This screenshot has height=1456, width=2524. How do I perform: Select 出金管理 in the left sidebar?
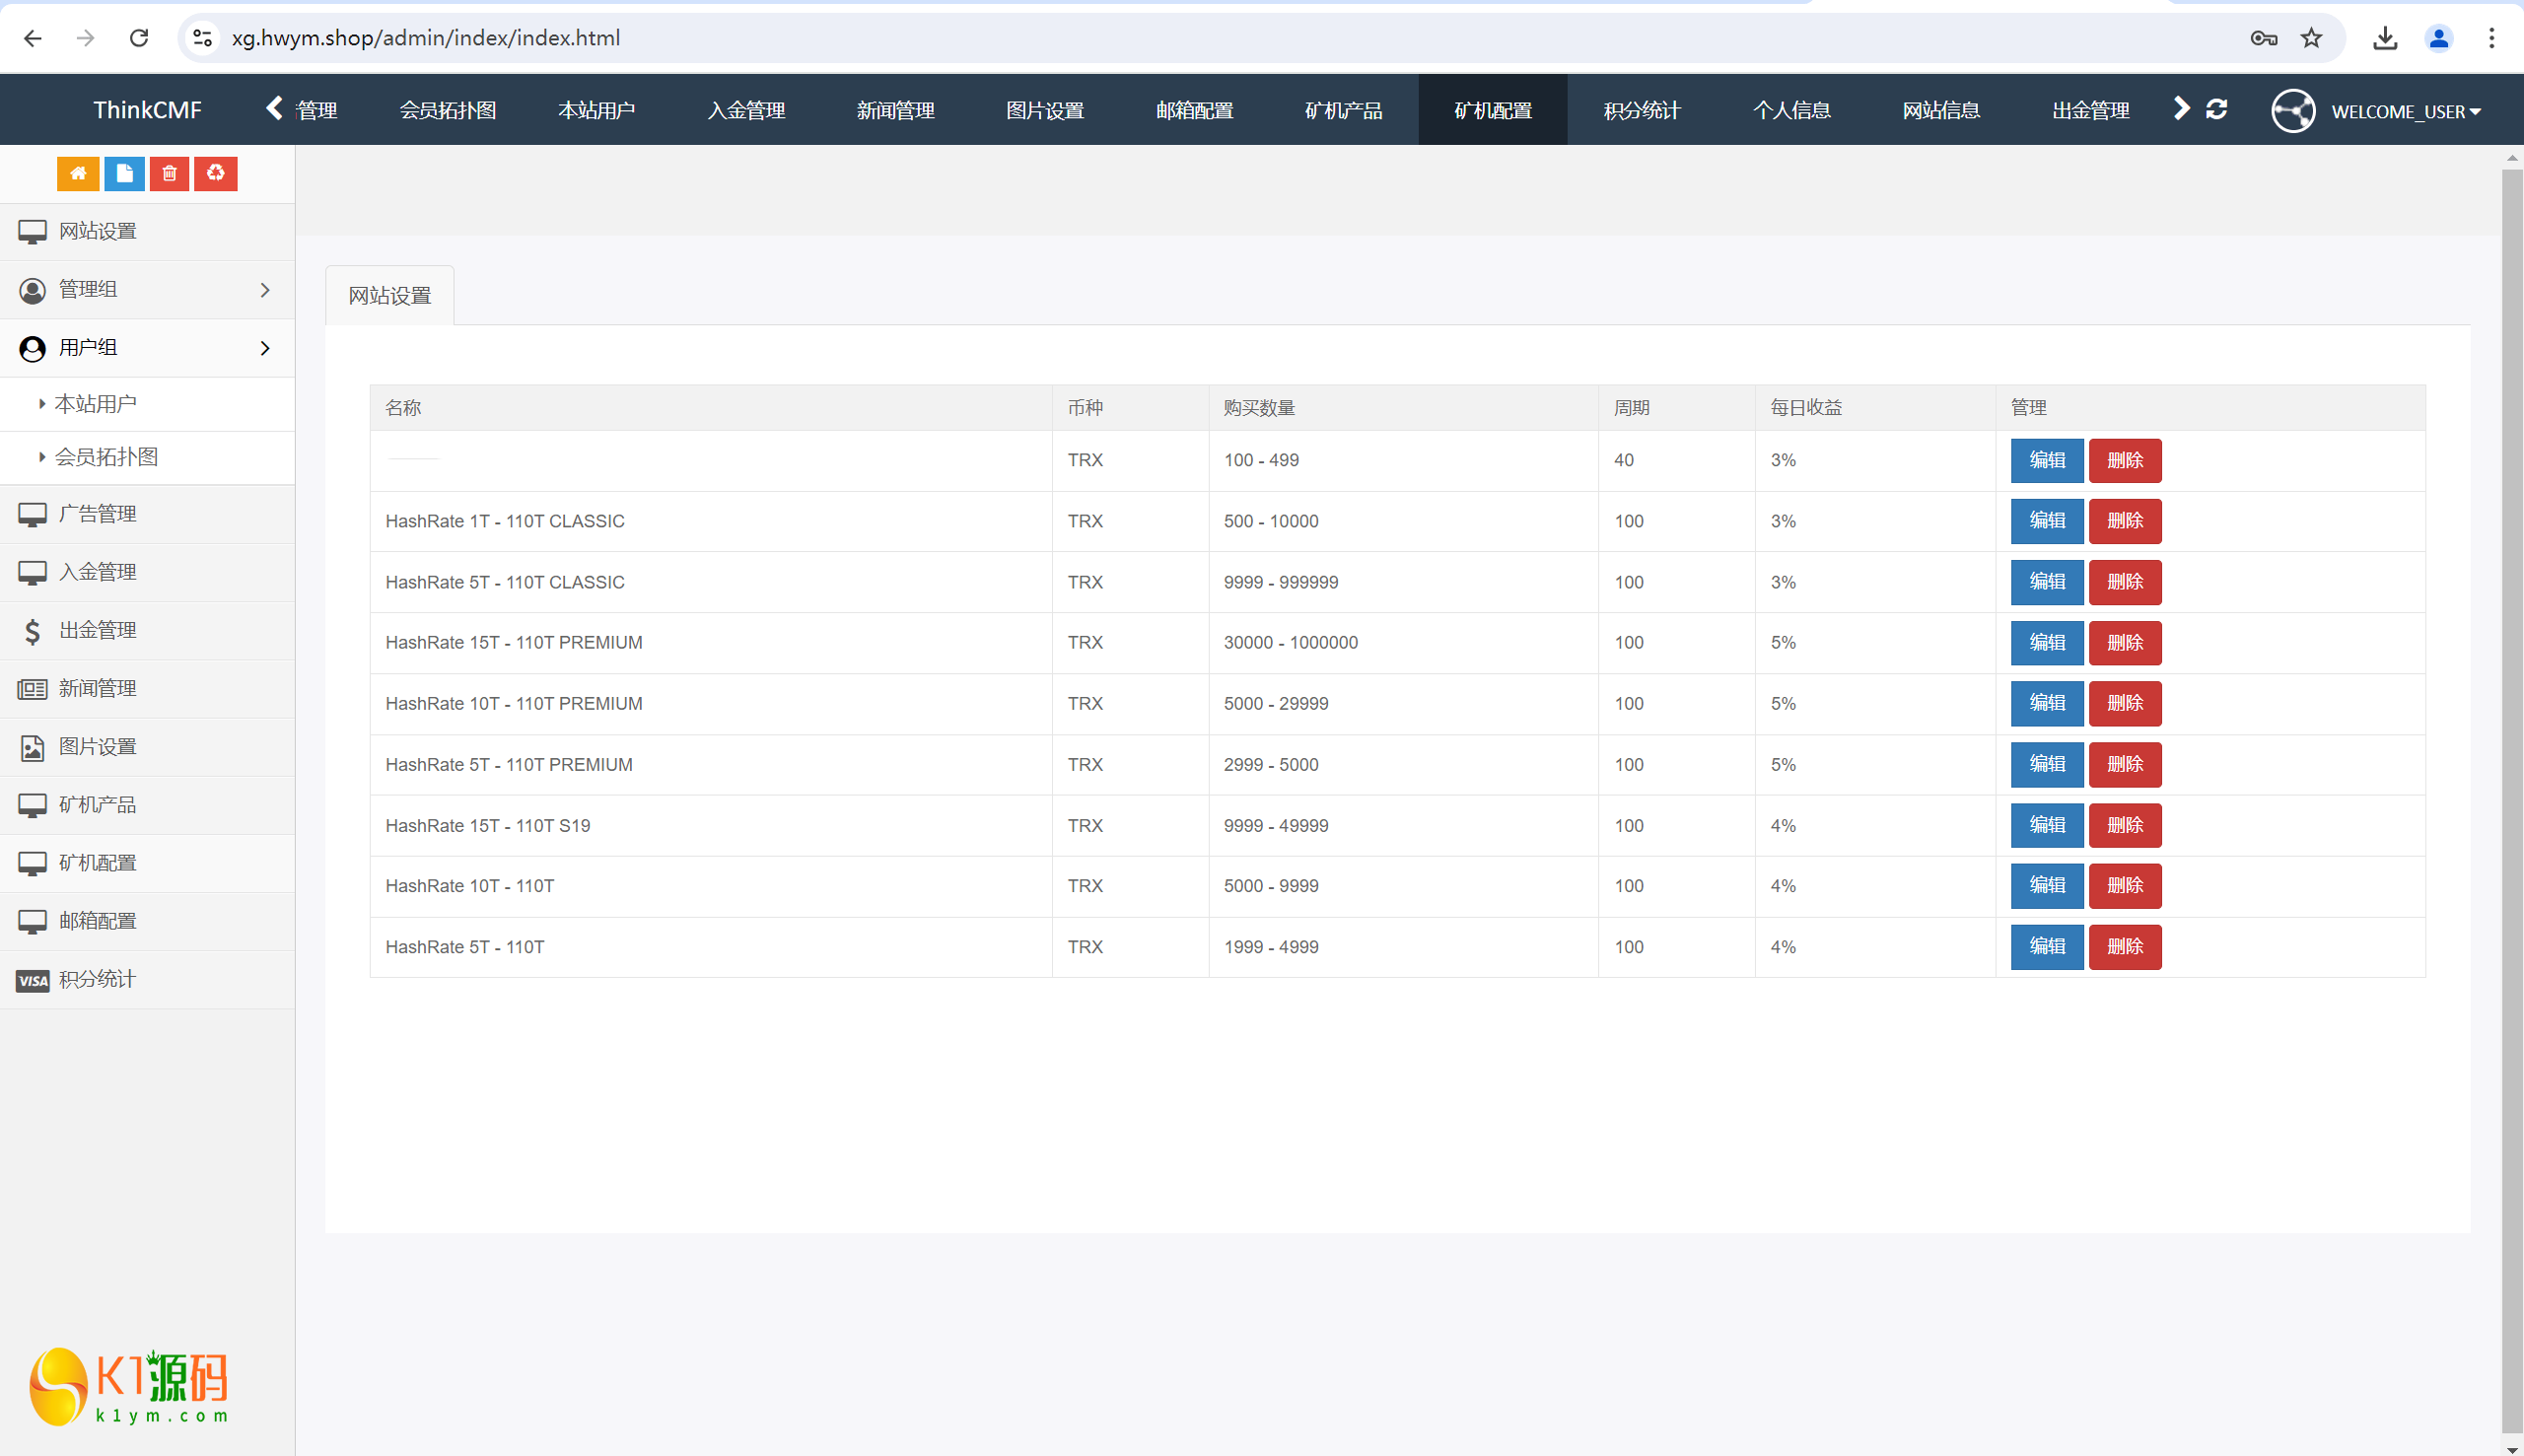coord(97,630)
